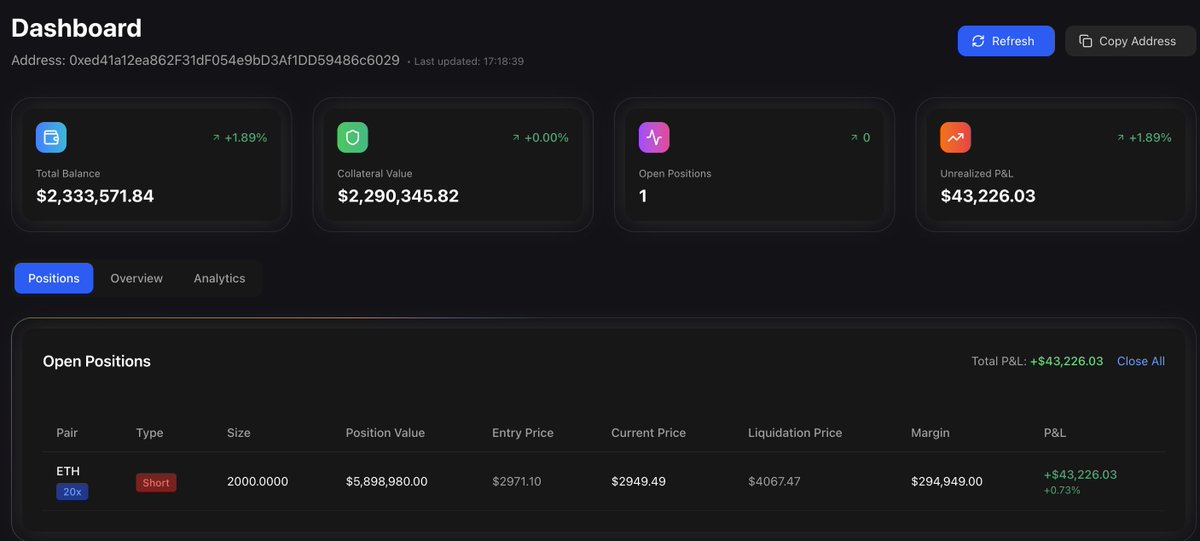Click the refresh arrows icon
Viewport: 1200px width, 541px height.
(977, 41)
